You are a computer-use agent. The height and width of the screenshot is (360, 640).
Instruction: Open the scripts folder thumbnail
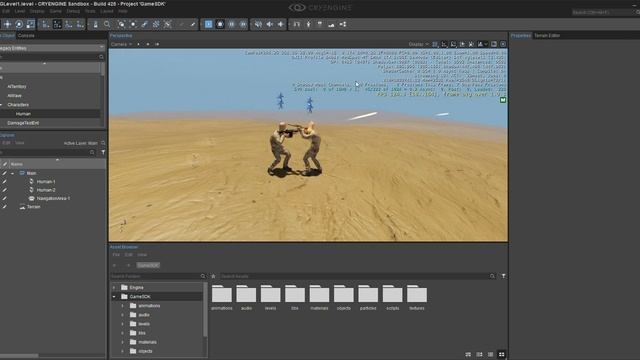coord(392,298)
